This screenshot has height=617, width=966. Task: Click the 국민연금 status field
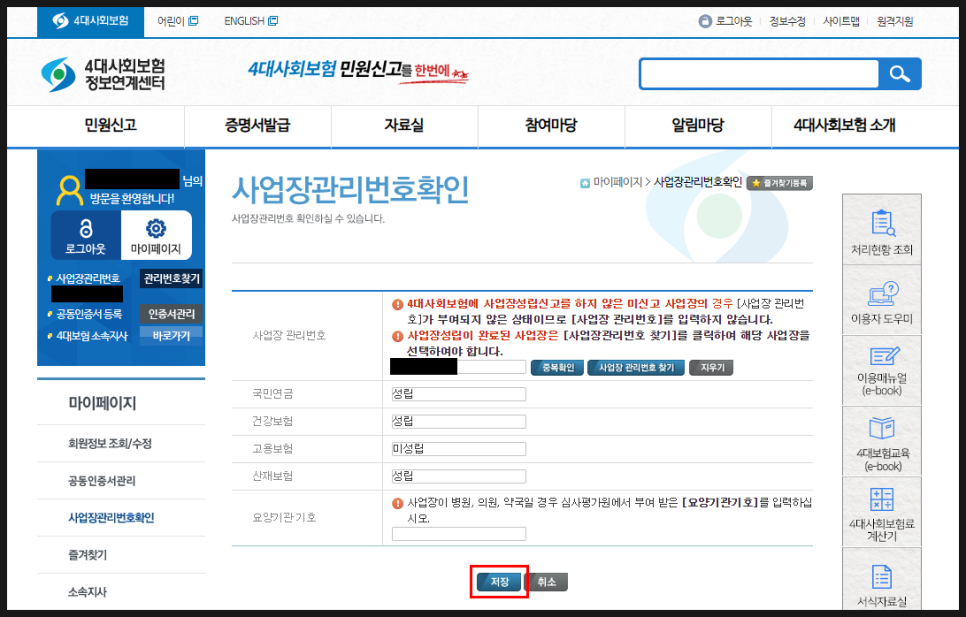coord(458,394)
